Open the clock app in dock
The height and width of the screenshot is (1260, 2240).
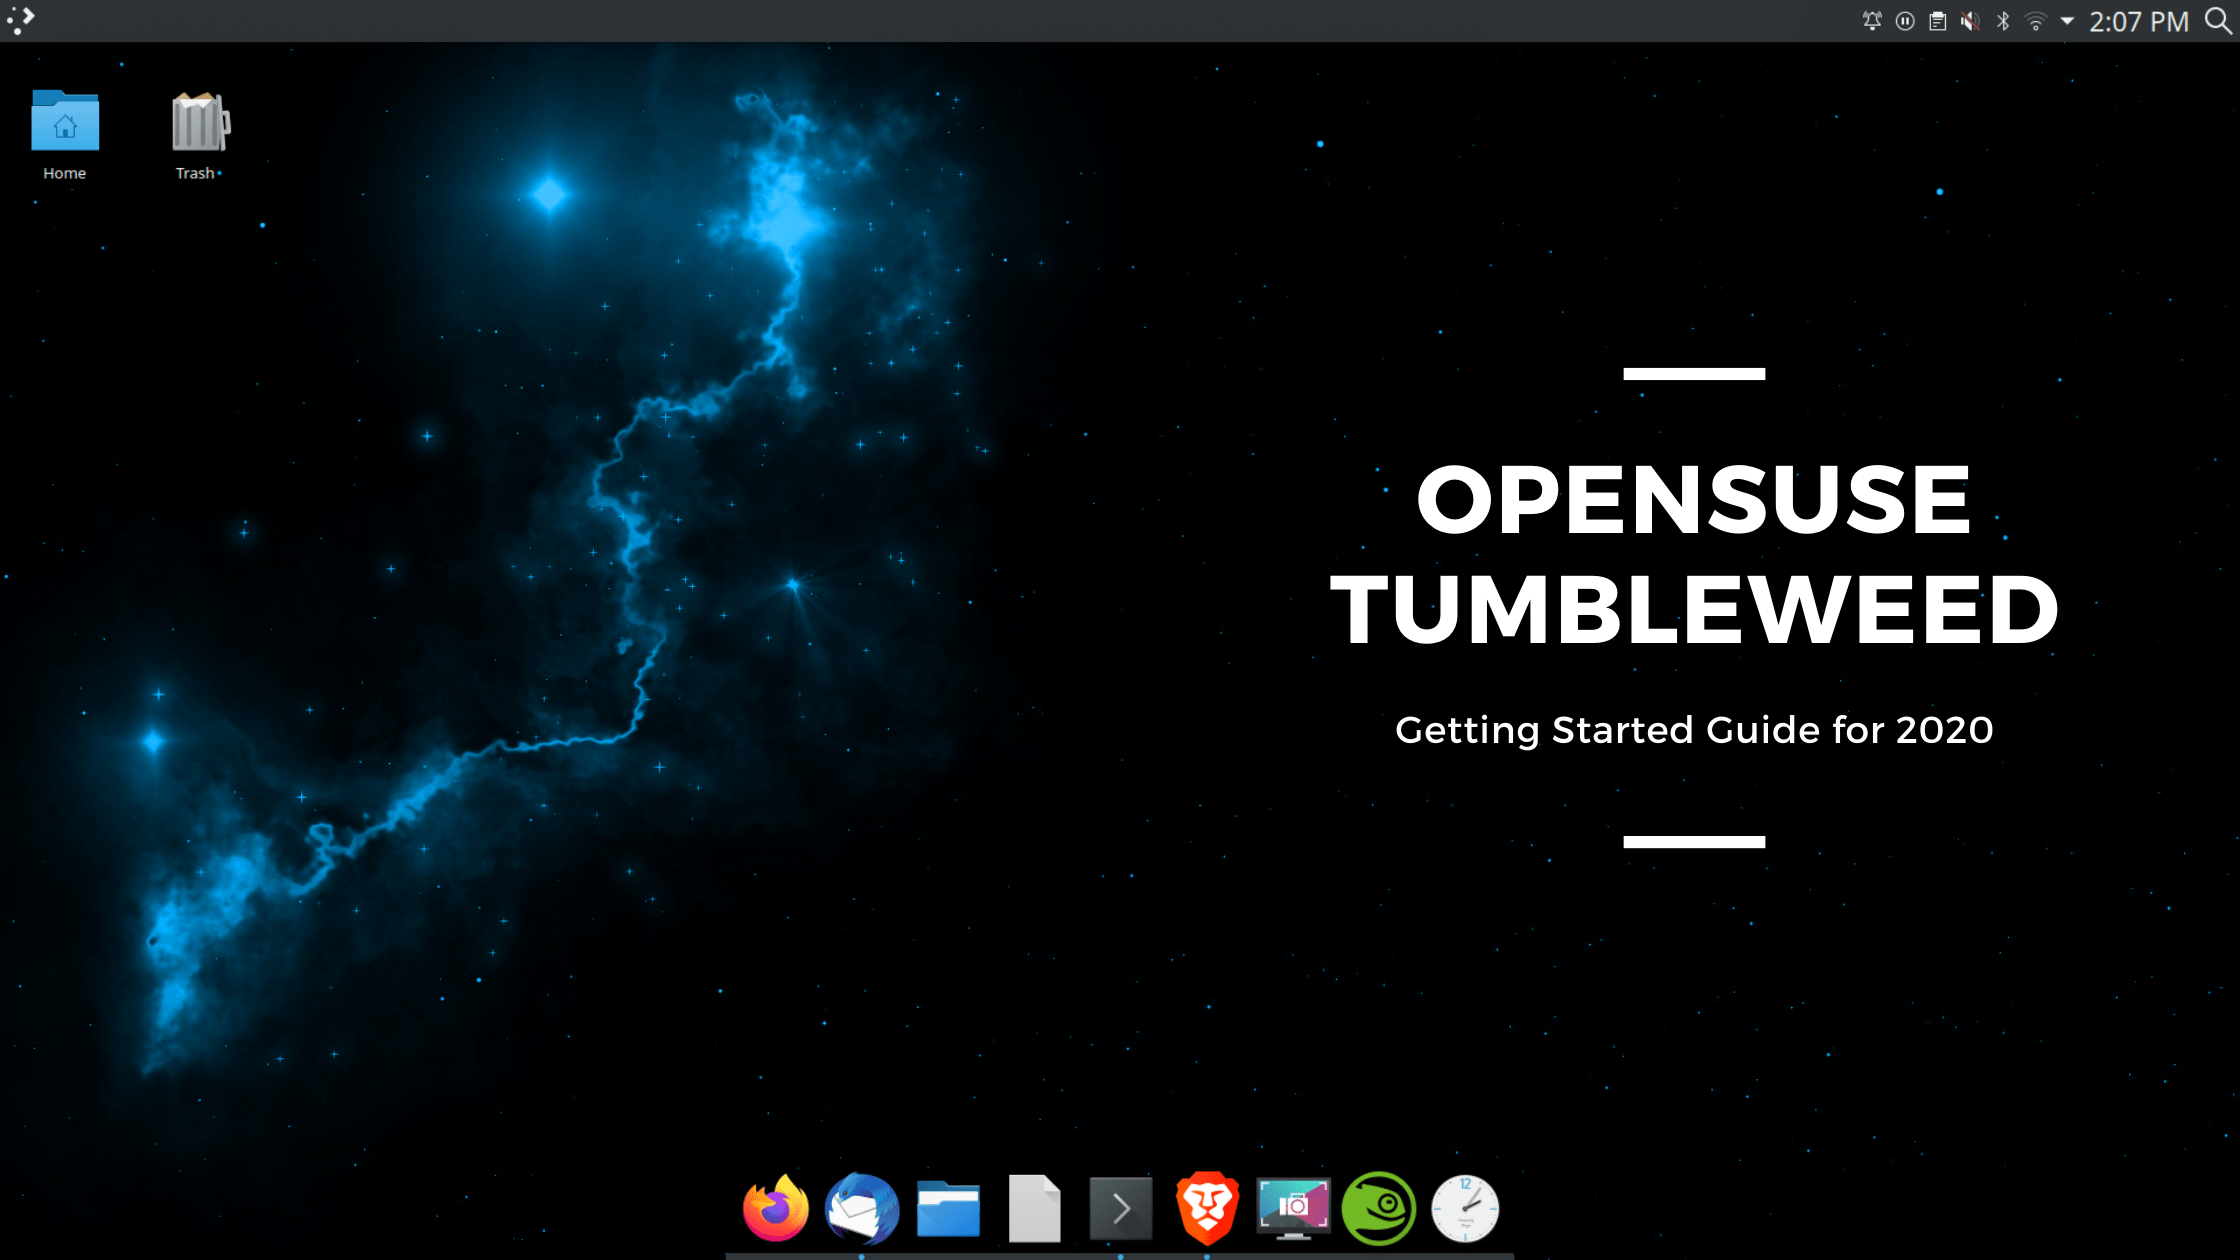pyautogui.click(x=1465, y=1208)
